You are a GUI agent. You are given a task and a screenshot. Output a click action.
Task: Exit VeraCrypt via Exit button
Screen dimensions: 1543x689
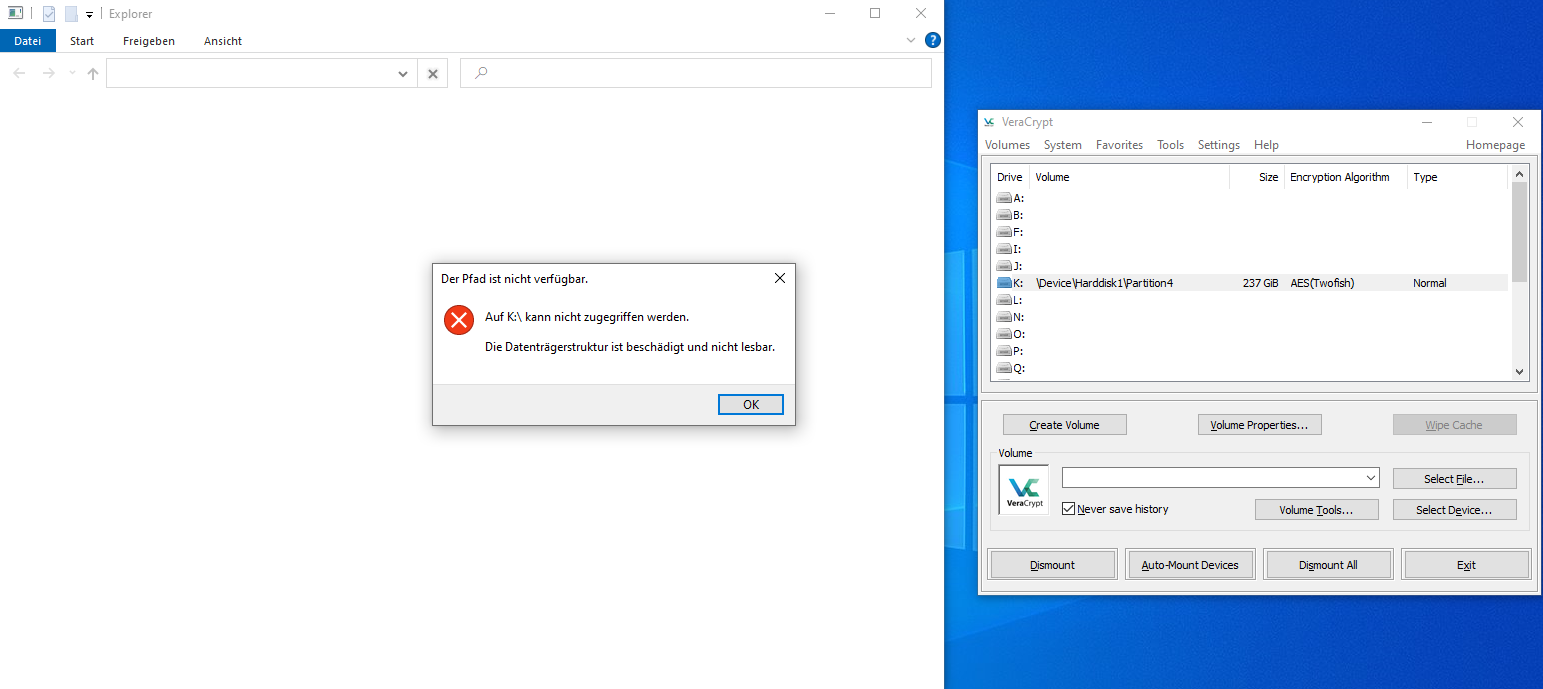point(1466,565)
